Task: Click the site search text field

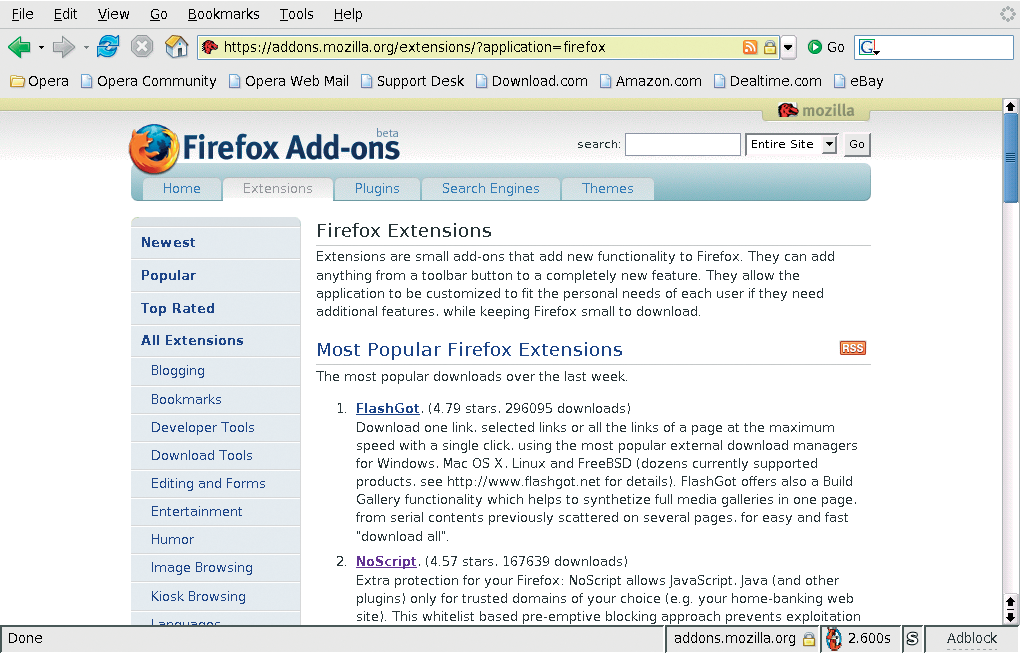Action: point(682,144)
